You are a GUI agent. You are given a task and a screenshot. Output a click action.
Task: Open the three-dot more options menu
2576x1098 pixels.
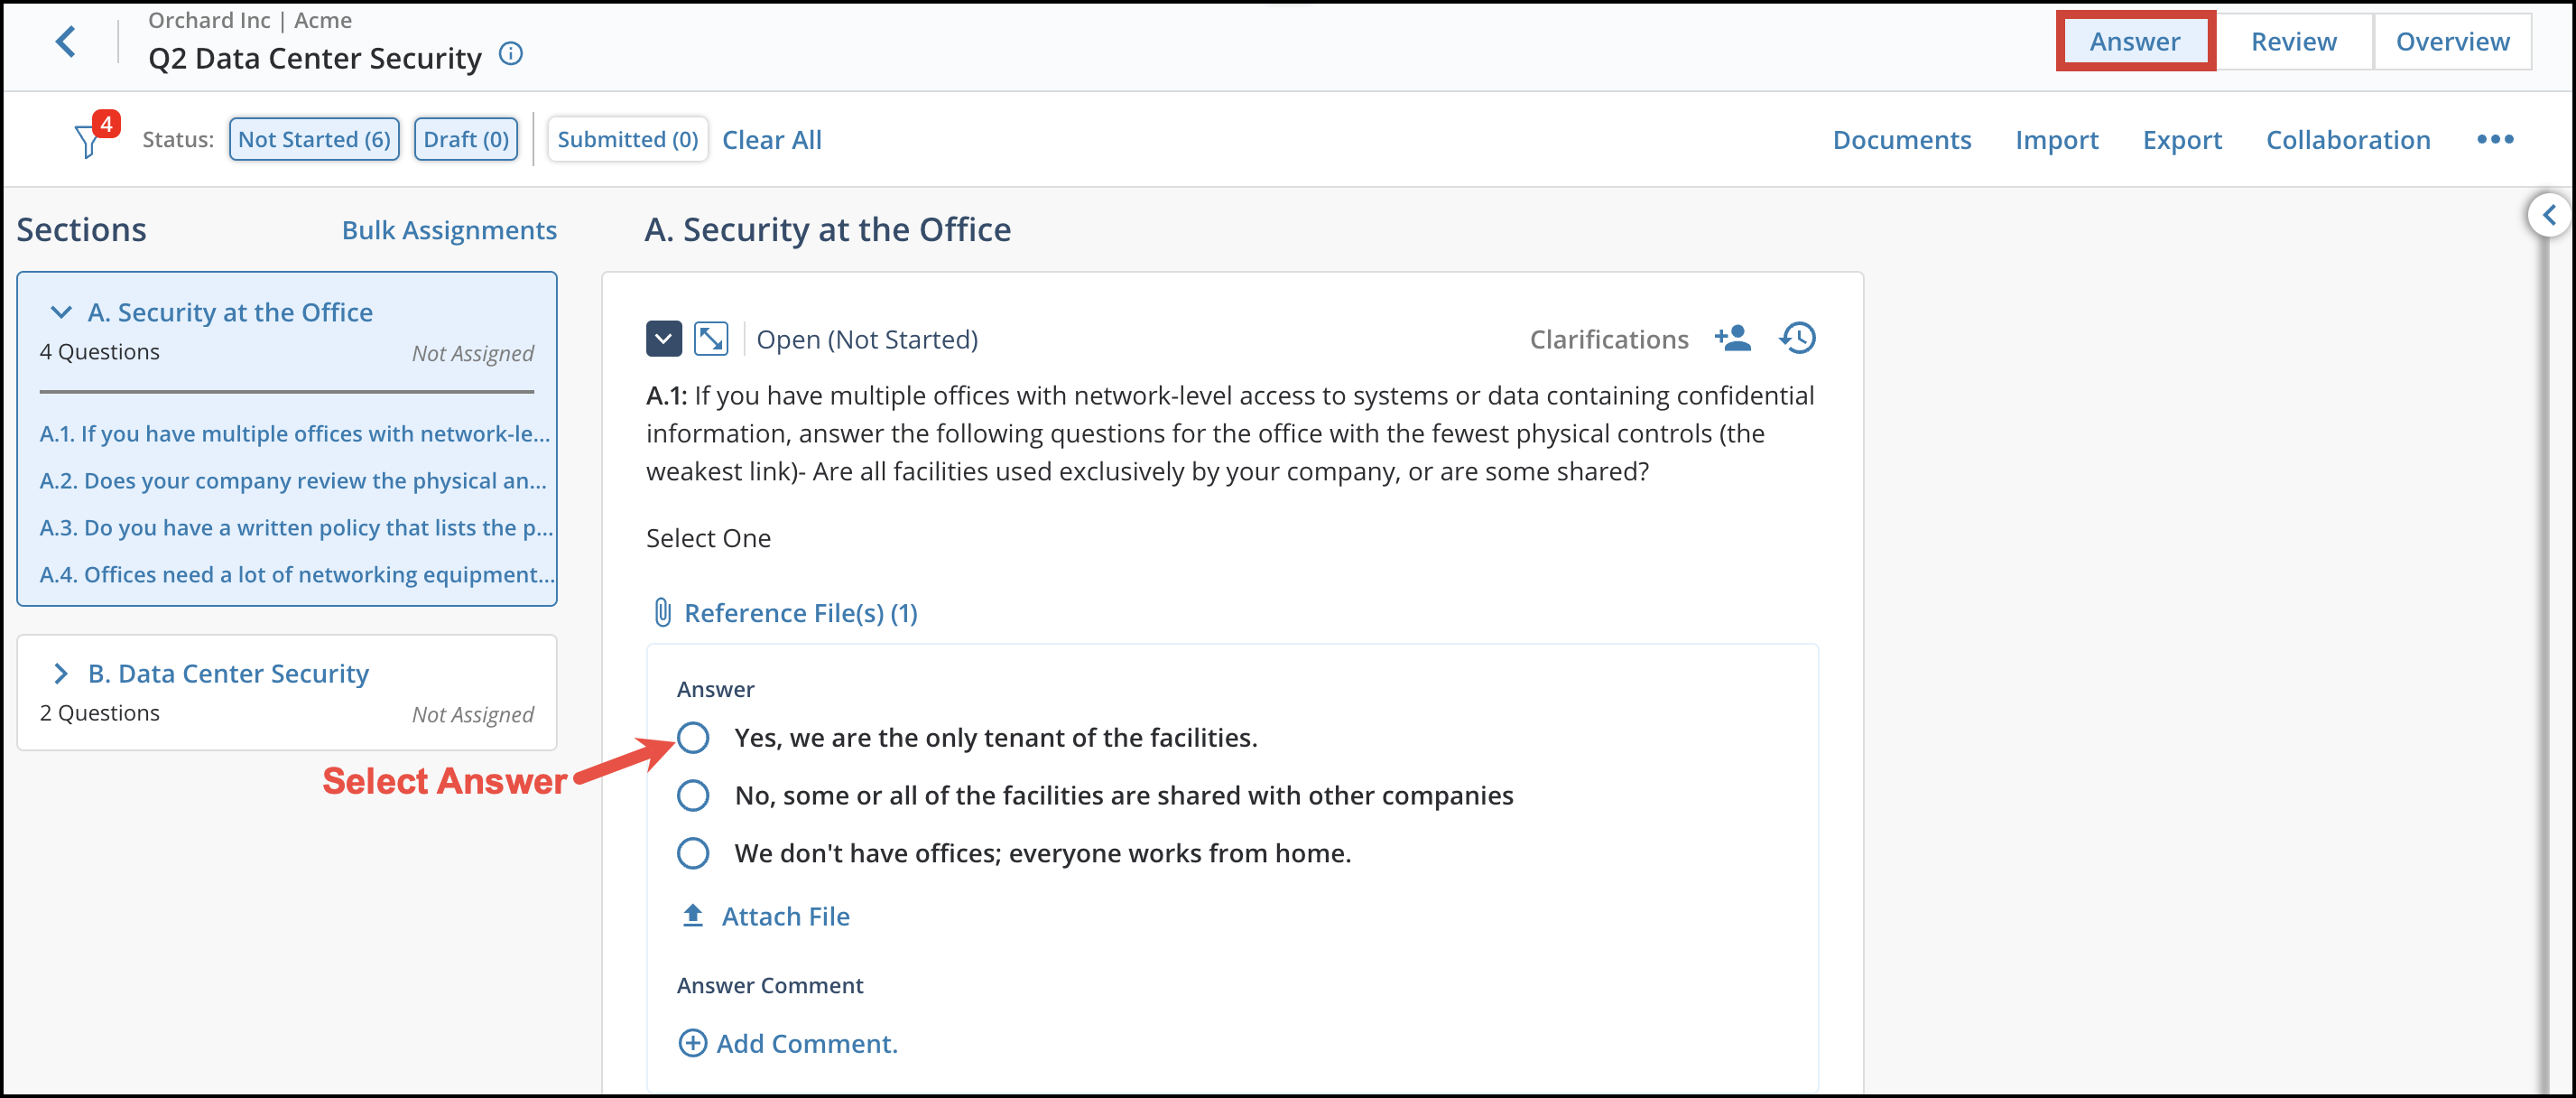tap(2494, 140)
